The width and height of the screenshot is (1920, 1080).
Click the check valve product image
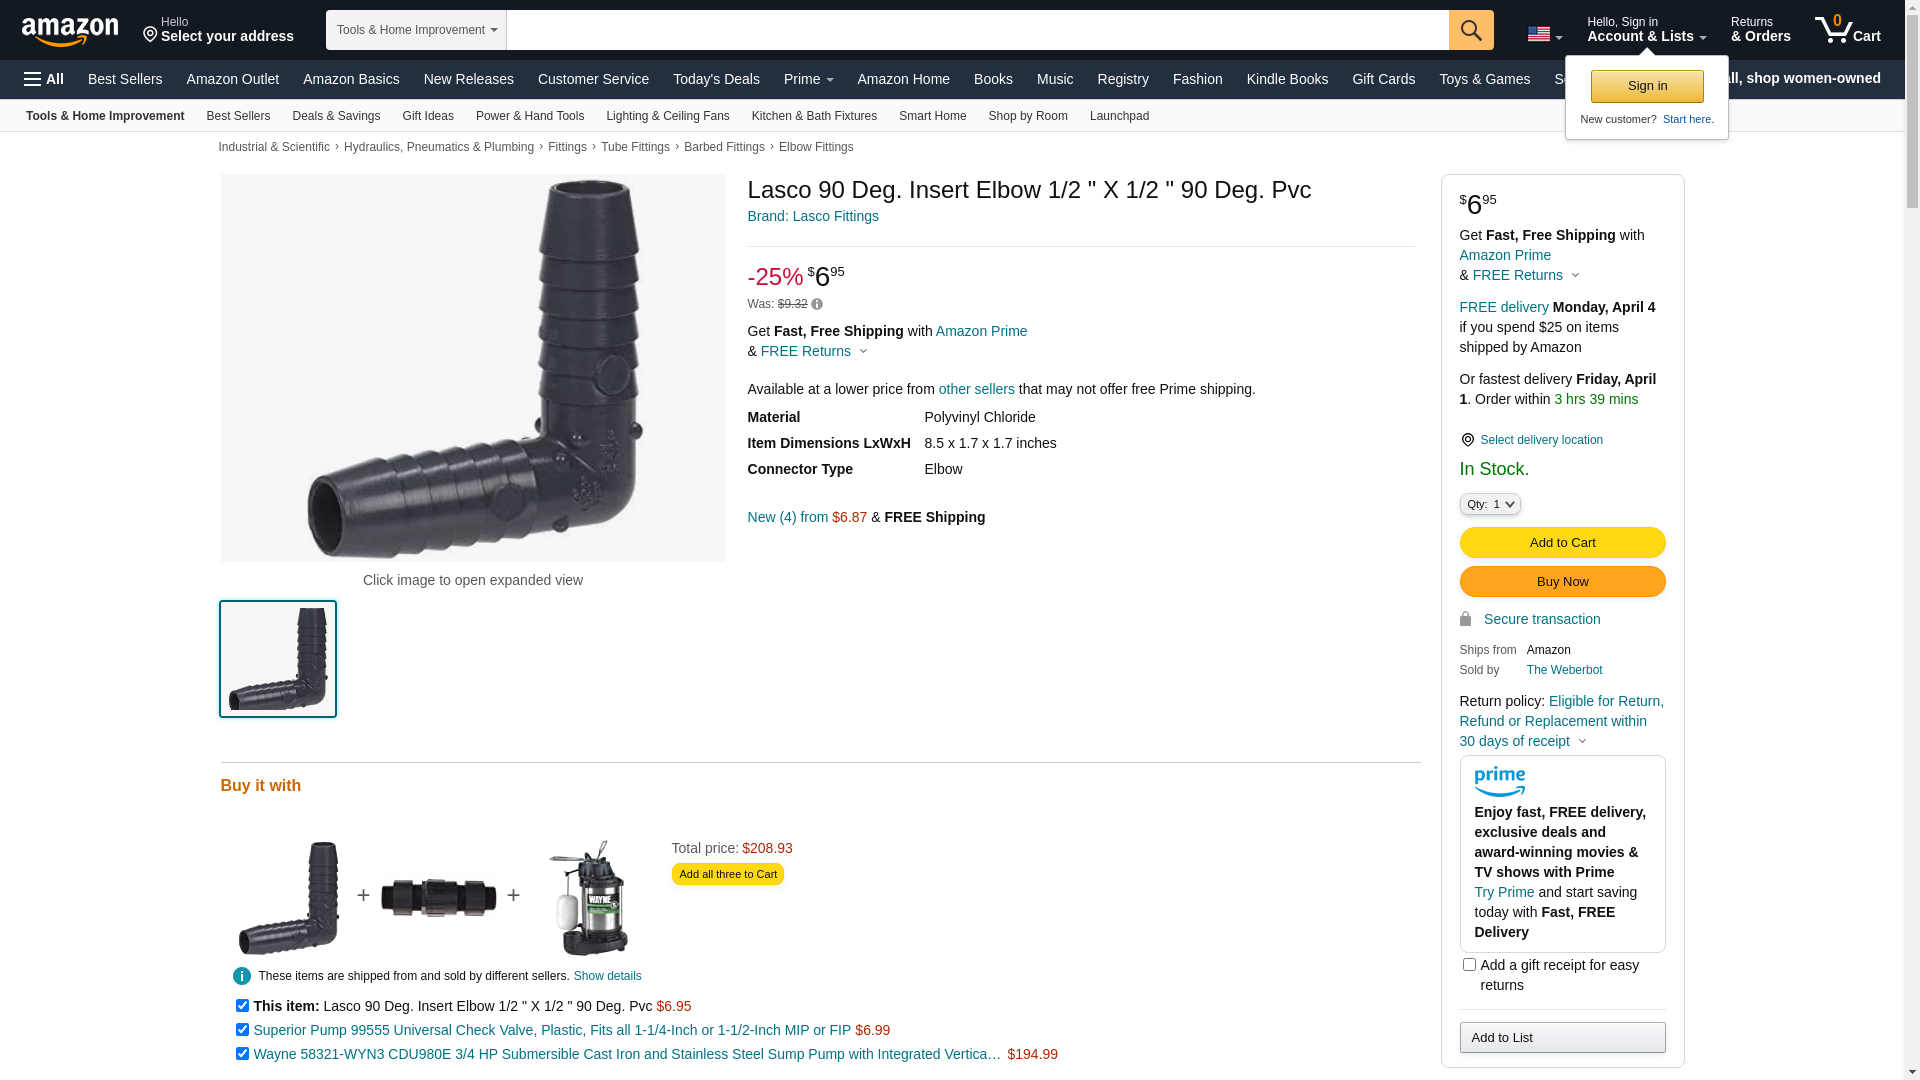(x=438, y=897)
